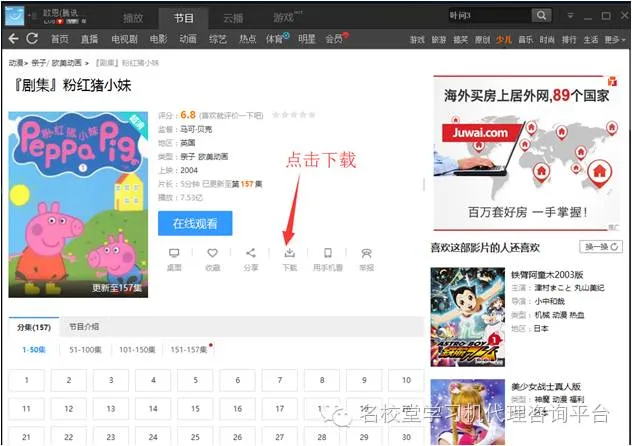Open episode 5
The image size is (632, 446).
tap(195, 380)
